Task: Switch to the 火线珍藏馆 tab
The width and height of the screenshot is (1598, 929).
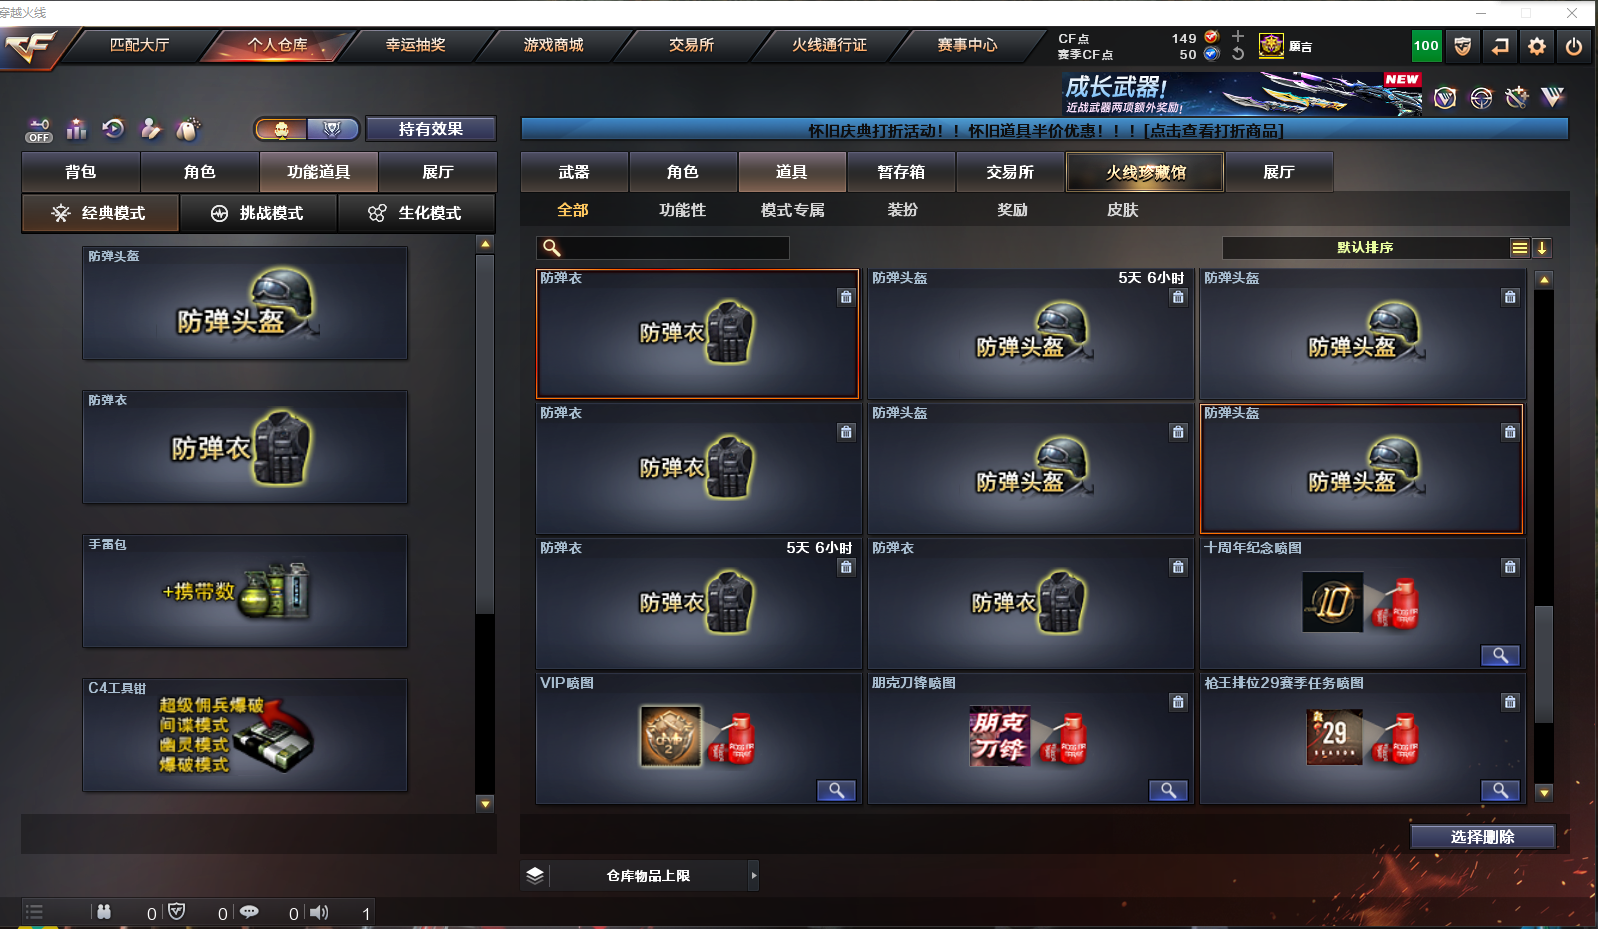Action: click(x=1145, y=172)
